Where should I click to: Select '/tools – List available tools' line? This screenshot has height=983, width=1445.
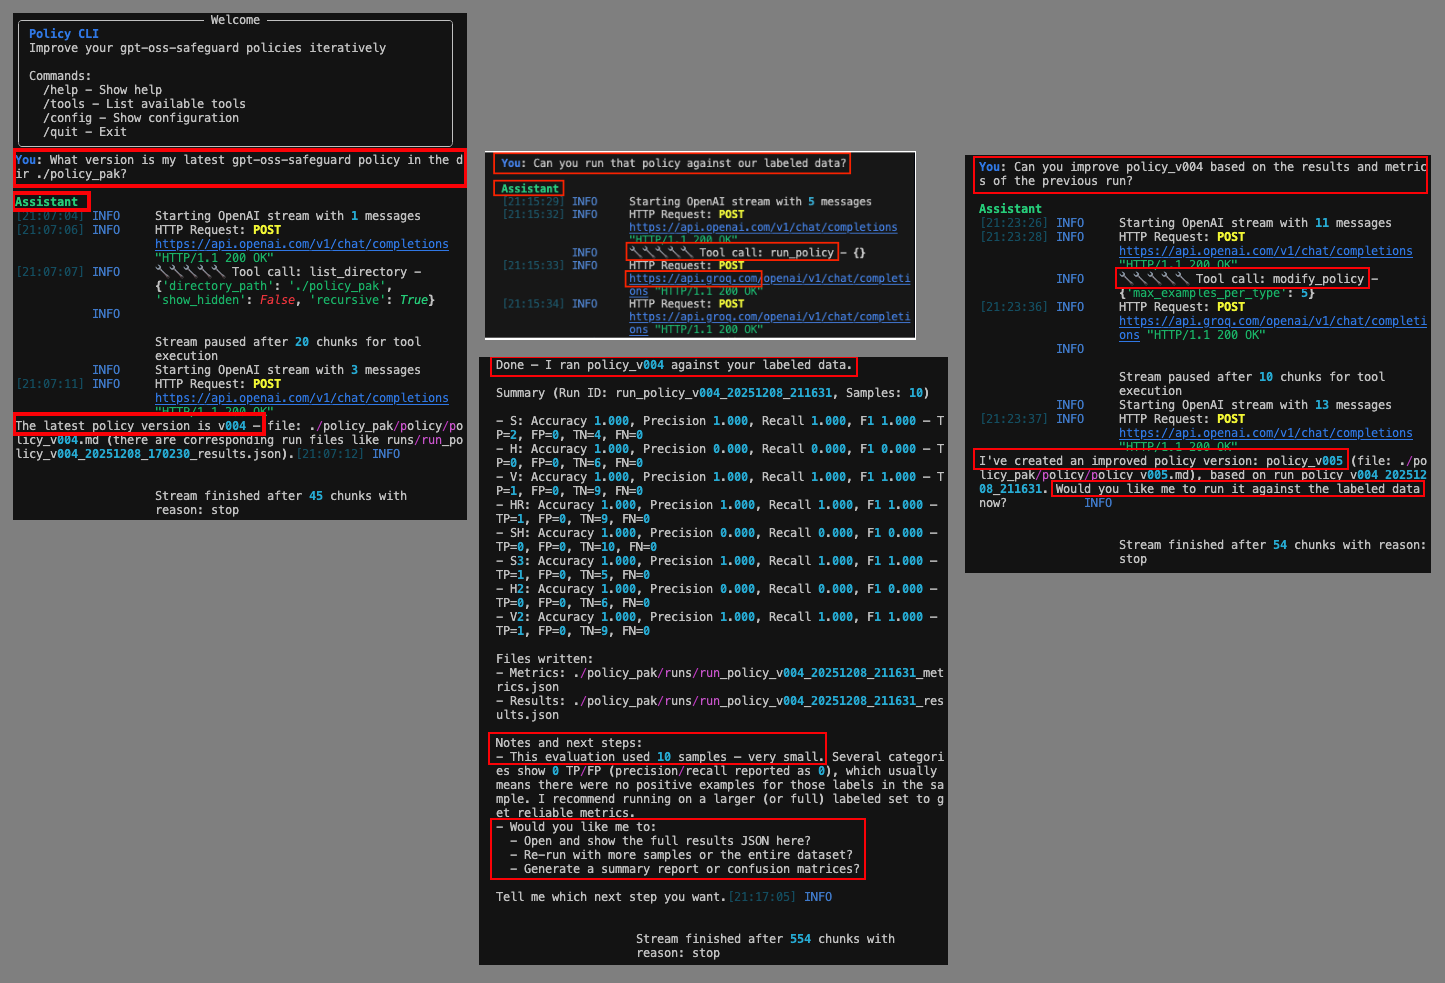(144, 104)
